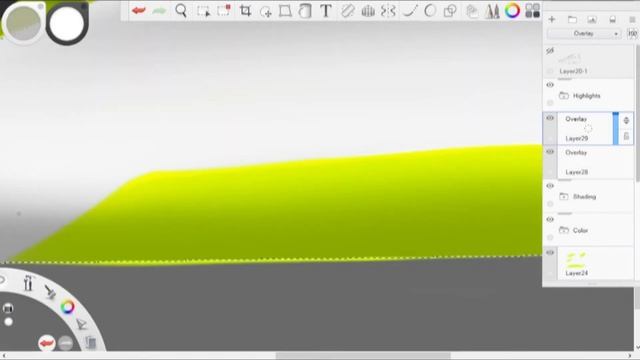Click the Layer29 reorder handle icon
Image resolution: width=640 pixels, height=360 pixels.
(626, 120)
